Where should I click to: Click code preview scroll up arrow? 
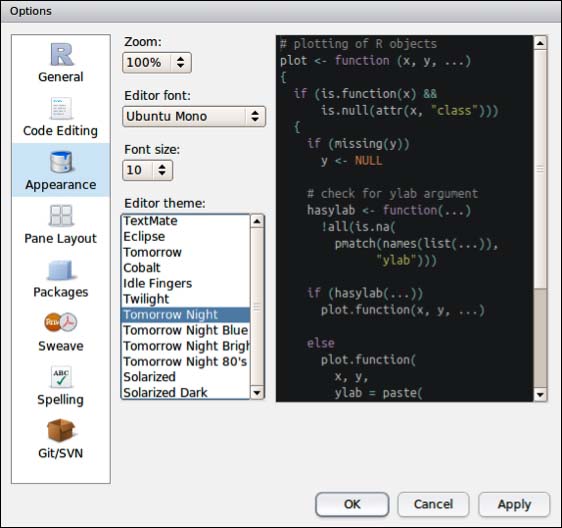coord(540,43)
